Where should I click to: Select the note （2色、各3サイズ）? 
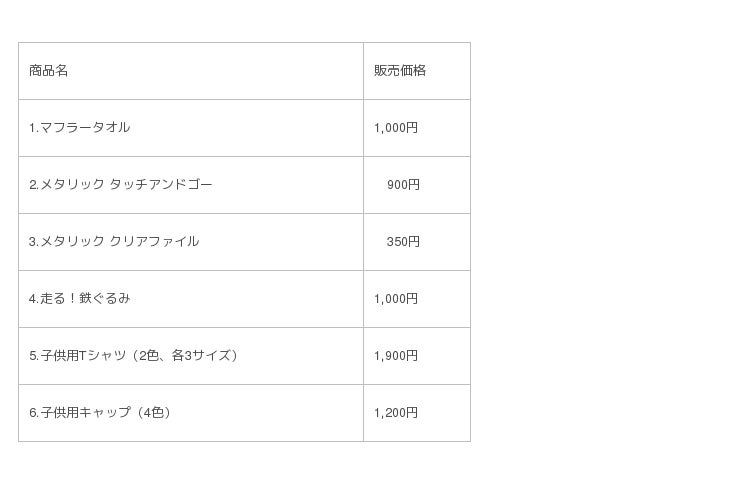185,356
